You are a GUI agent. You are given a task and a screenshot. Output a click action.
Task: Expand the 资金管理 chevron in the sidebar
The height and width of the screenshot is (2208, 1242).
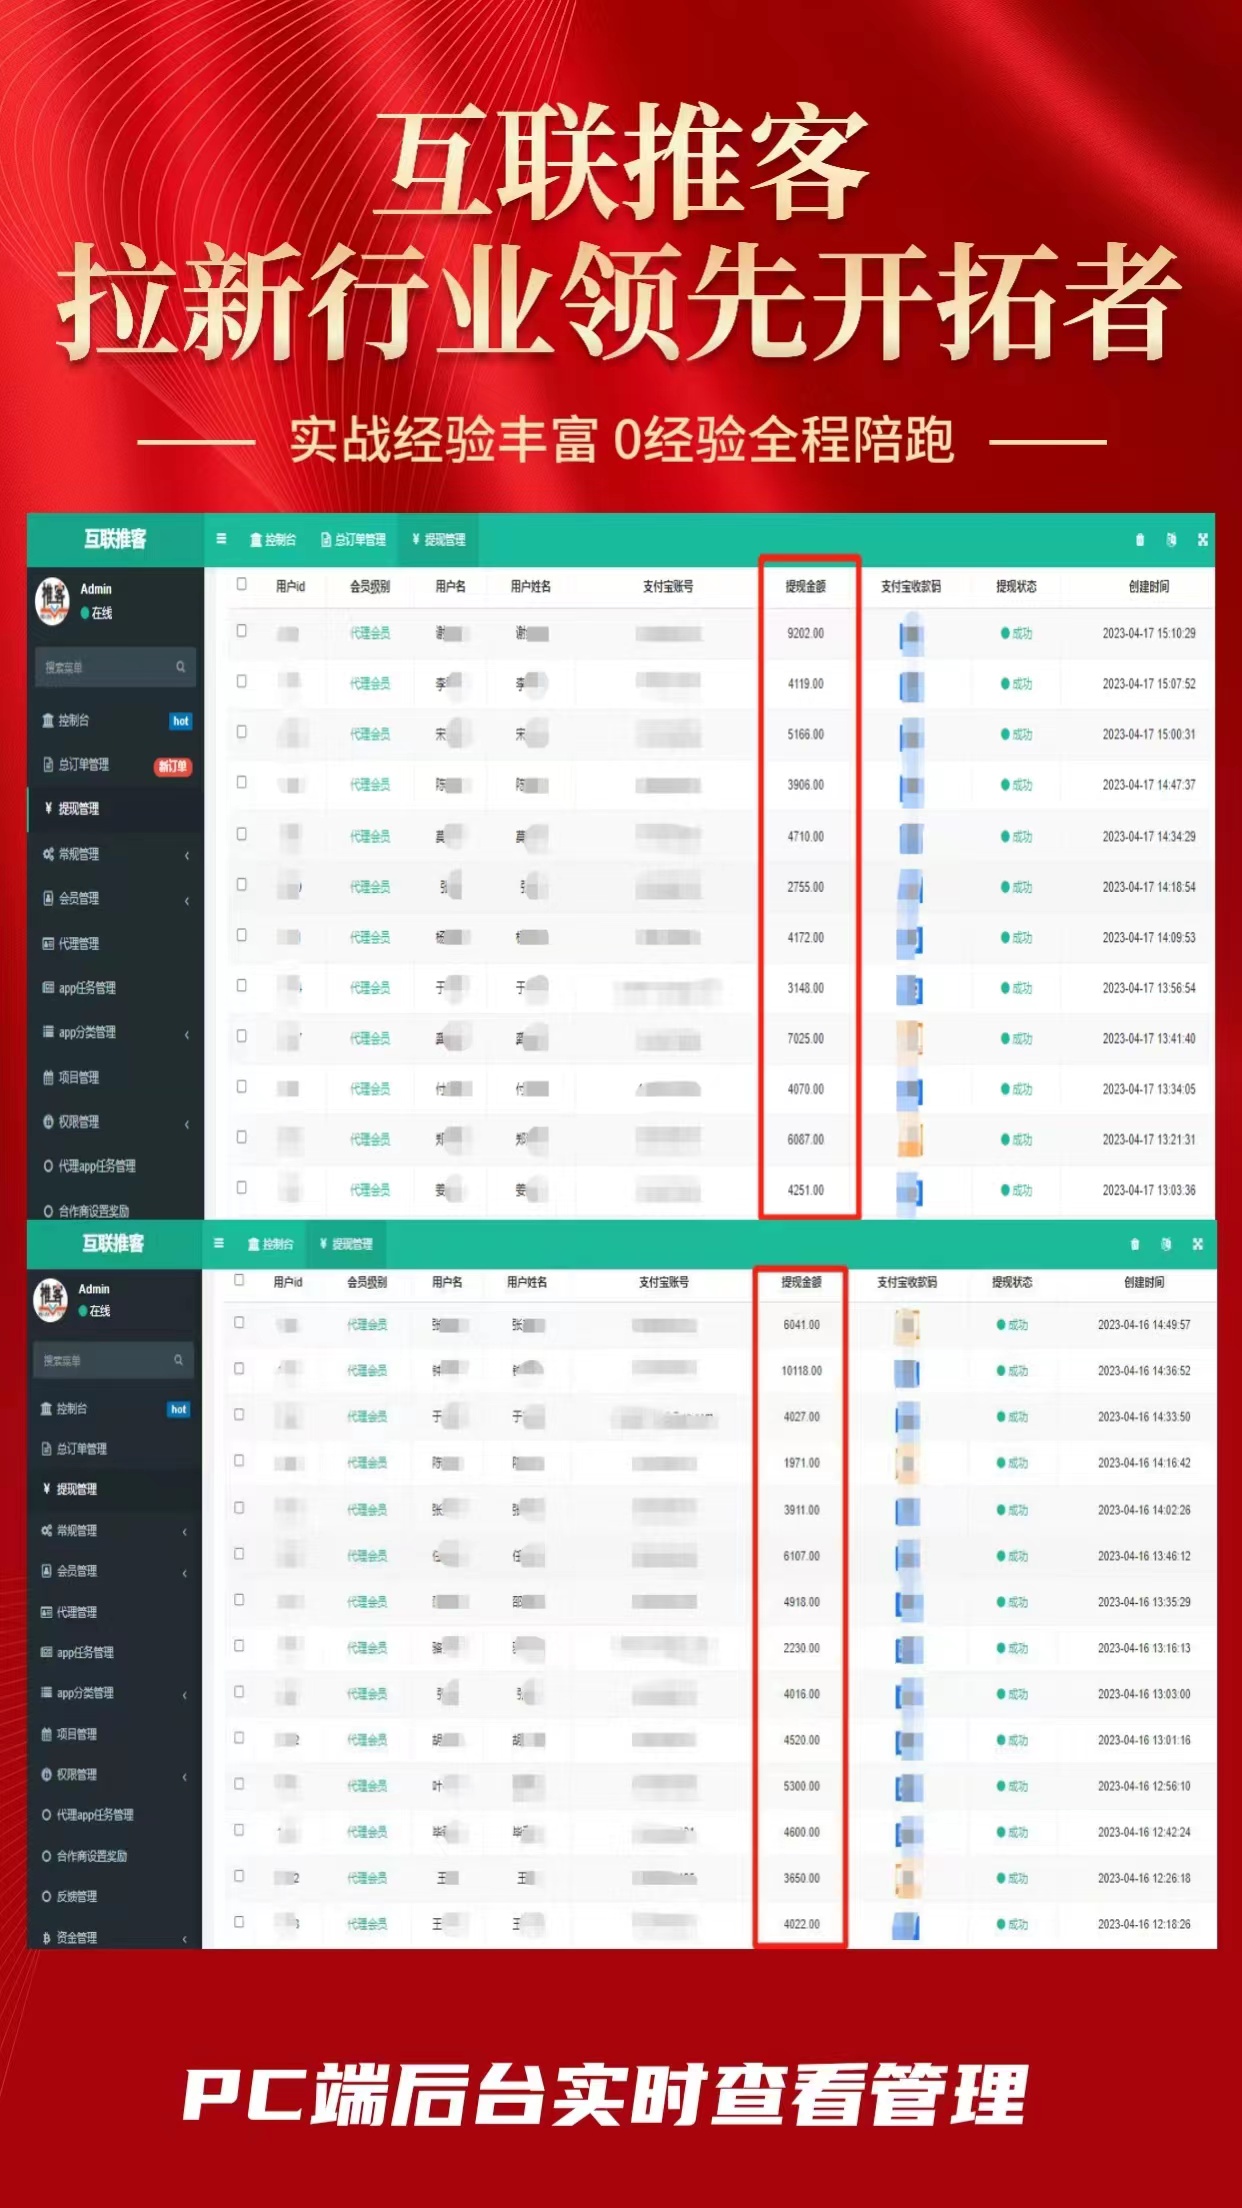[185, 1938]
